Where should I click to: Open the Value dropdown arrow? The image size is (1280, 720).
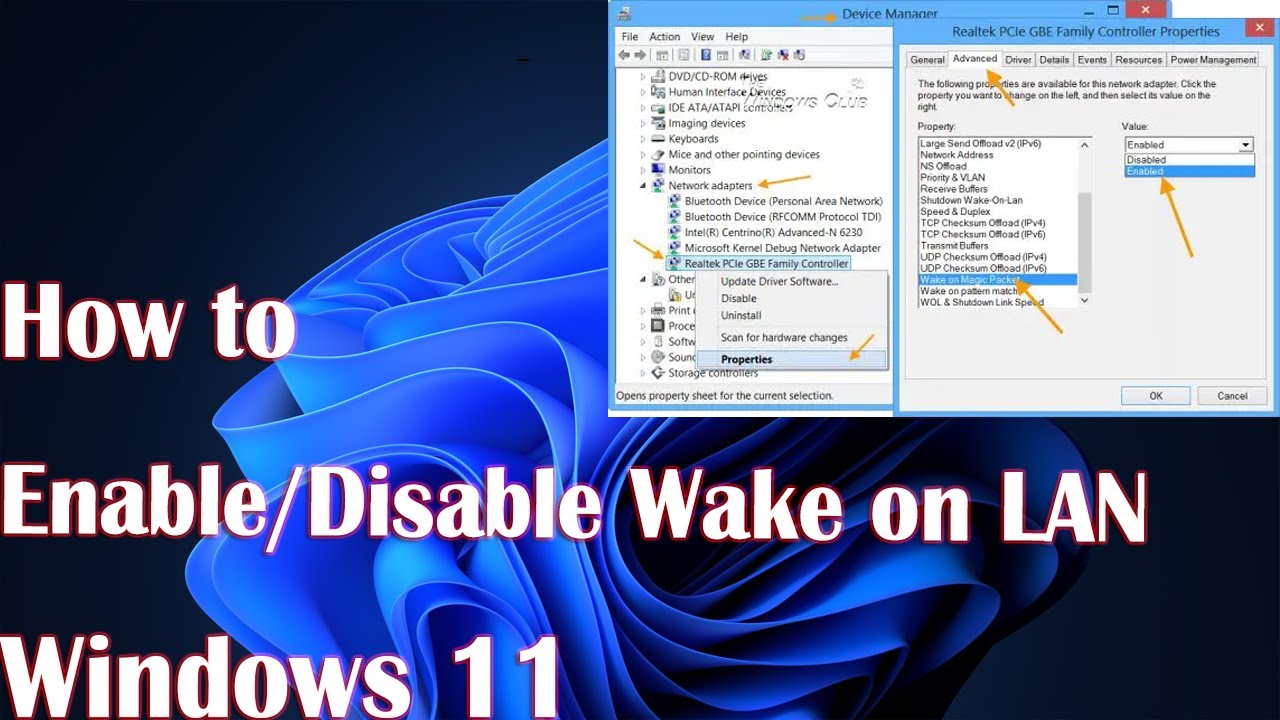(x=1245, y=145)
